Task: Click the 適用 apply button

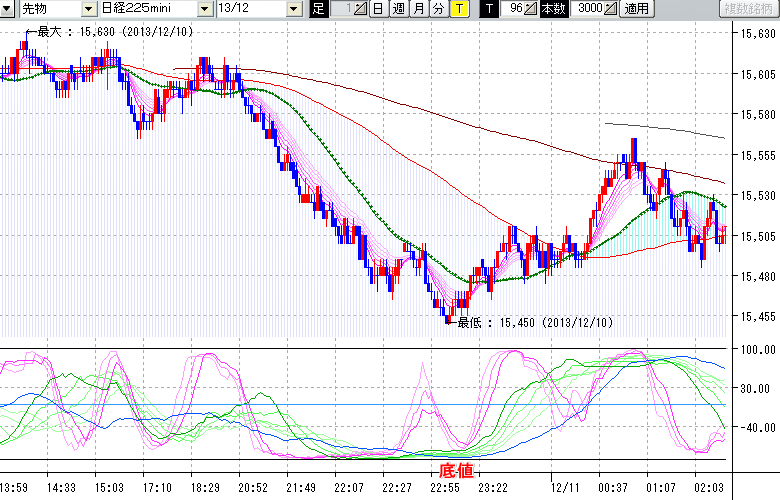Action: [x=636, y=9]
